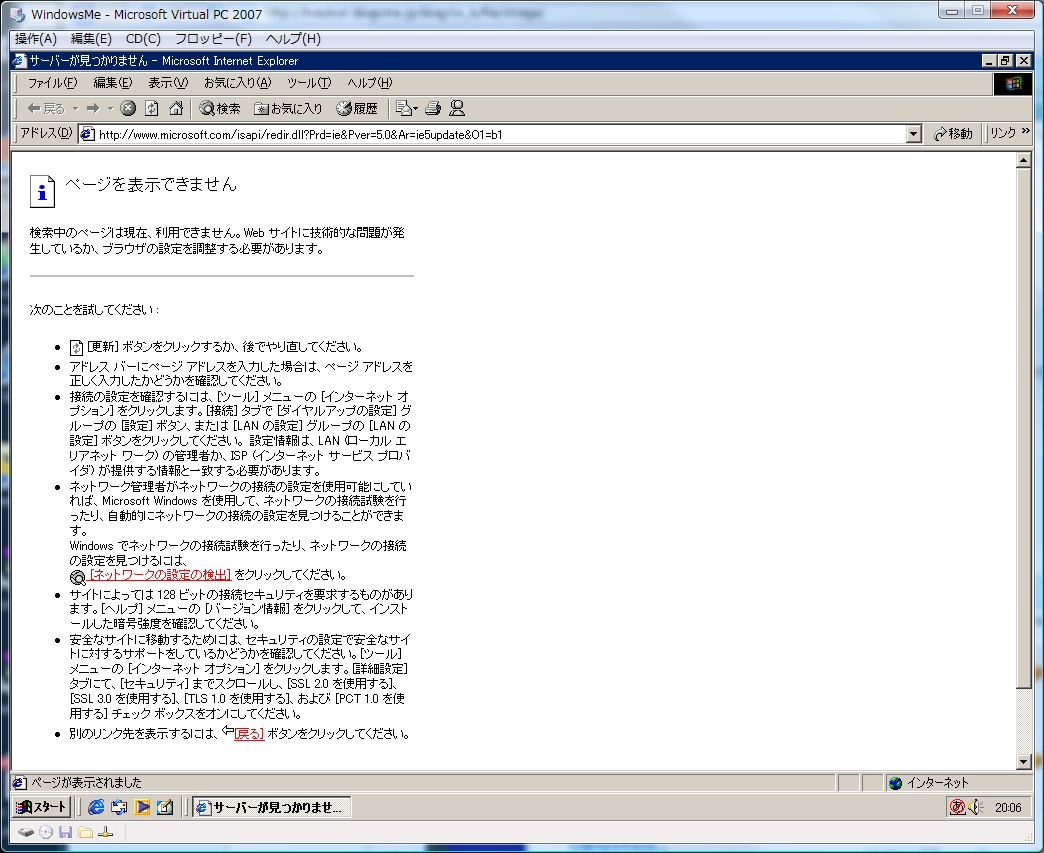Click the 20:06 taskbar clock

[x=1008, y=808]
